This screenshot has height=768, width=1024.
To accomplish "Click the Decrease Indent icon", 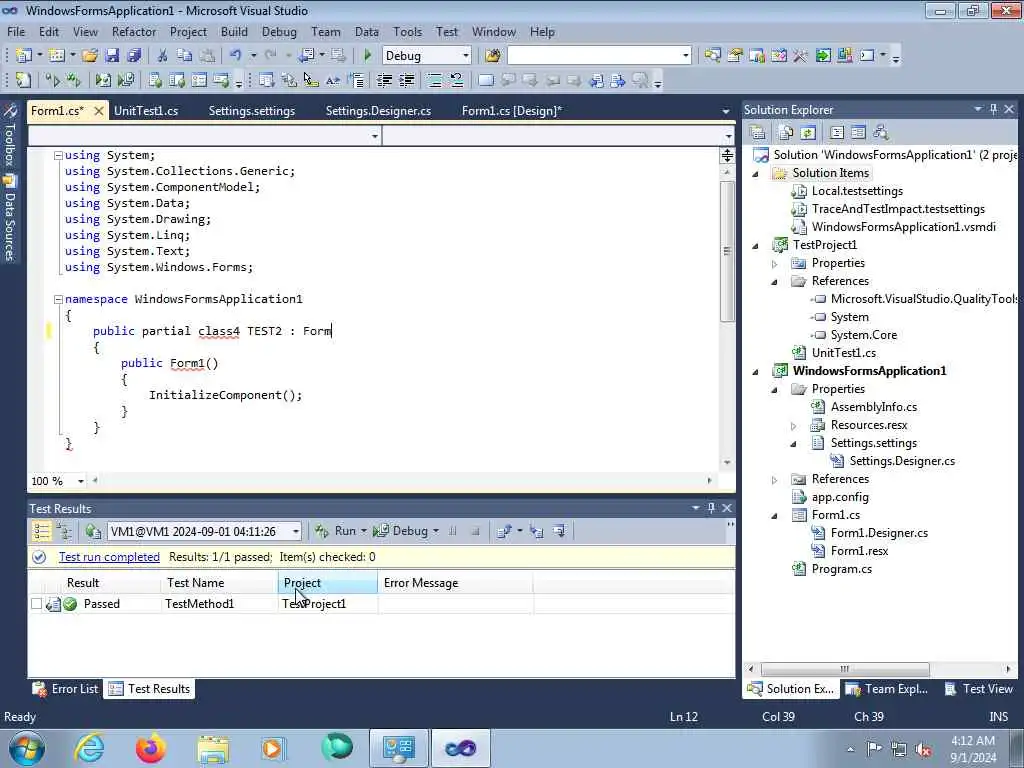I will pos(385,80).
